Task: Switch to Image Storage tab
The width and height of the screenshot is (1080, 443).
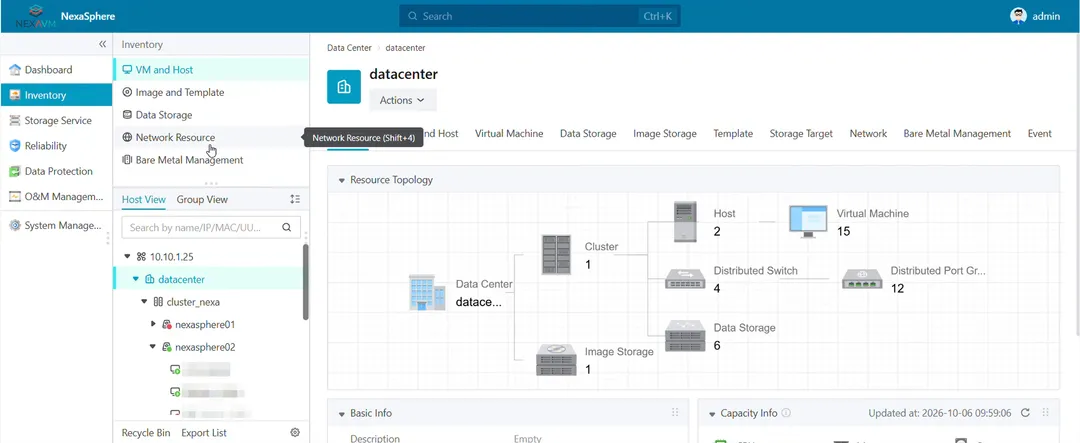Action: point(665,134)
